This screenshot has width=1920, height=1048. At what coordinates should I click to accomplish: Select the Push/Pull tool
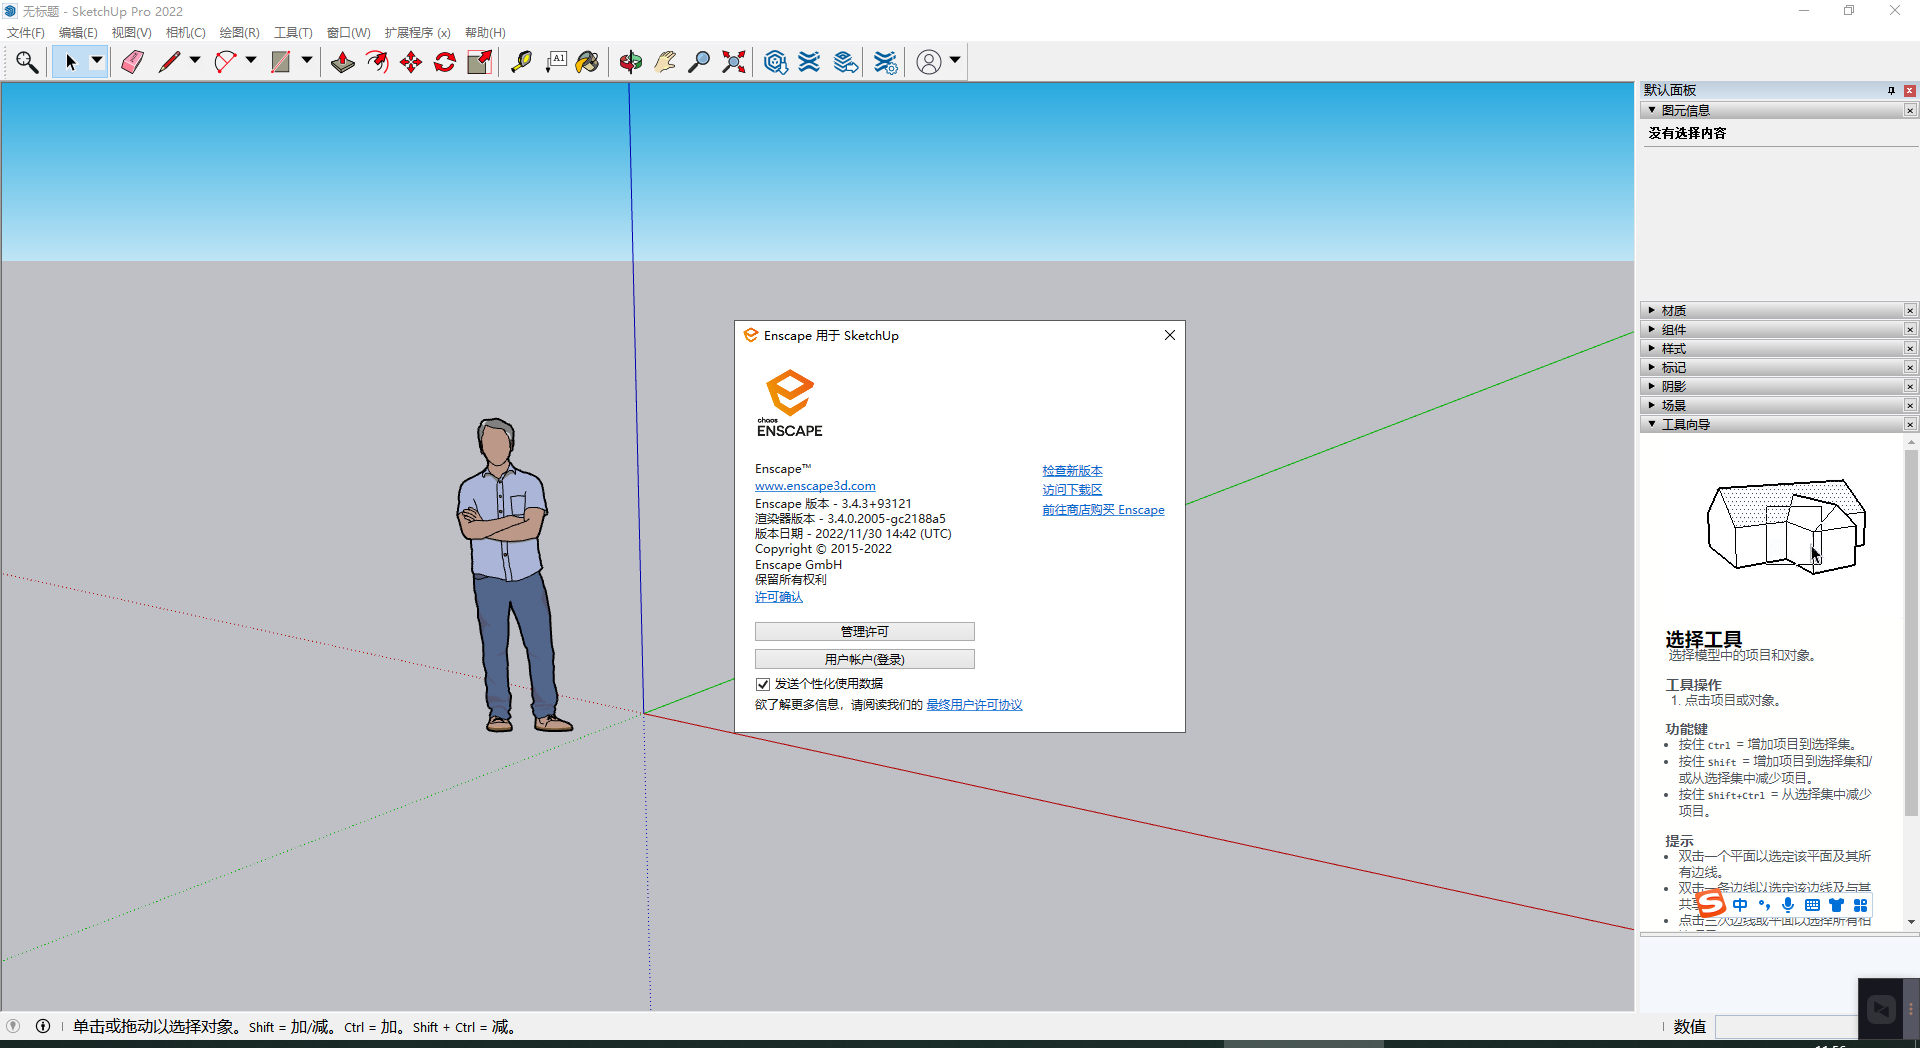tap(342, 62)
